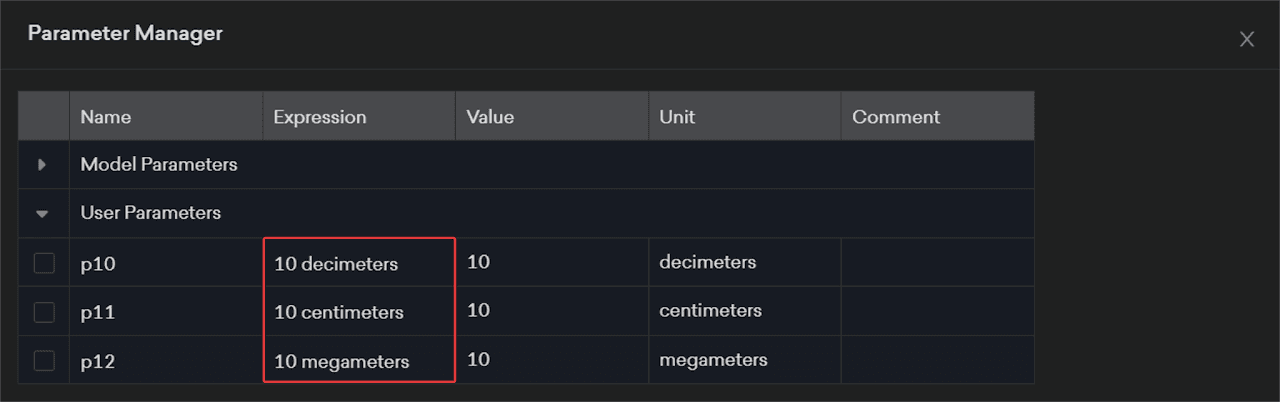1280x402 pixels.
Task: Edit the 10 megameters expression
Action: pos(342,362)
